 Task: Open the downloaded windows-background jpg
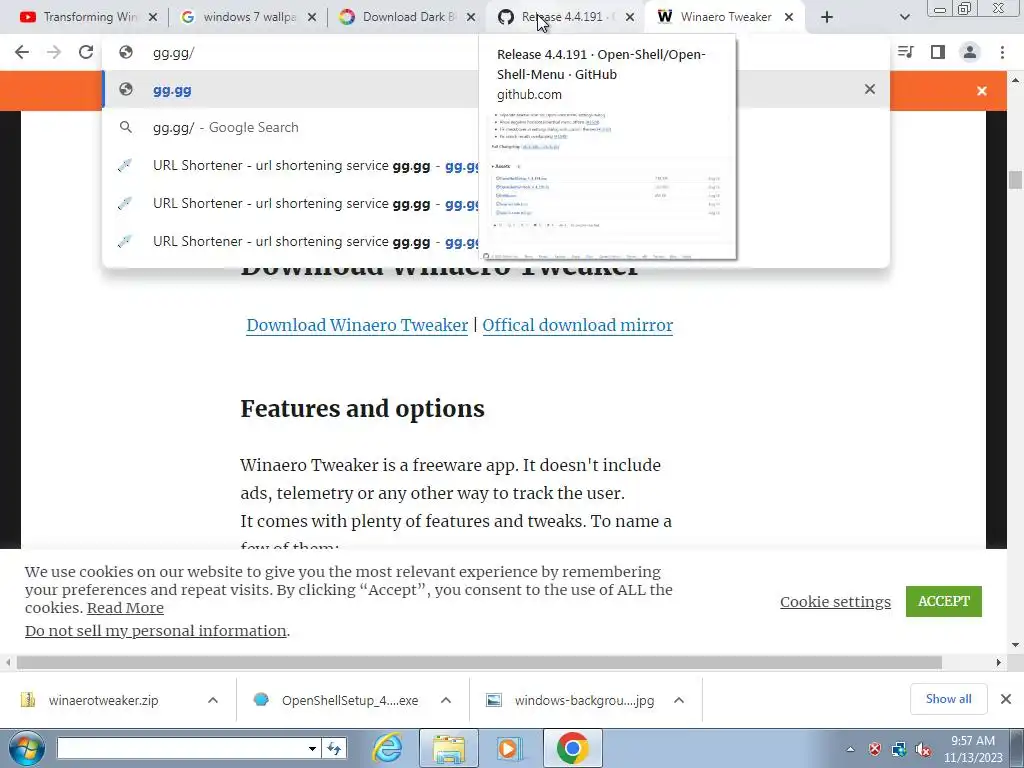click(584, 700)
